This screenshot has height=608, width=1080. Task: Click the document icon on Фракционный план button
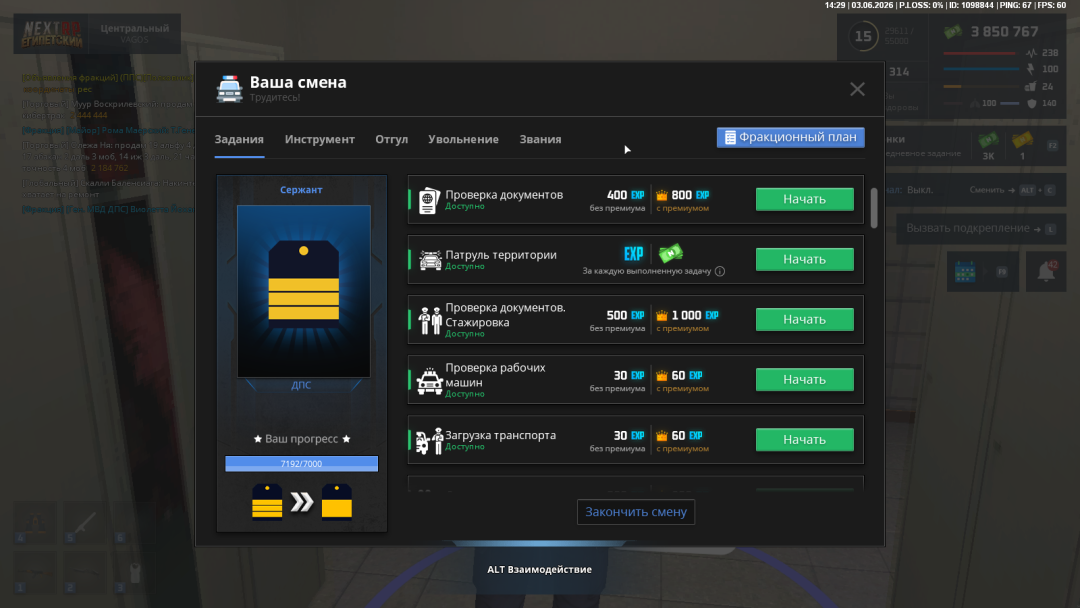tap(730, 138)
